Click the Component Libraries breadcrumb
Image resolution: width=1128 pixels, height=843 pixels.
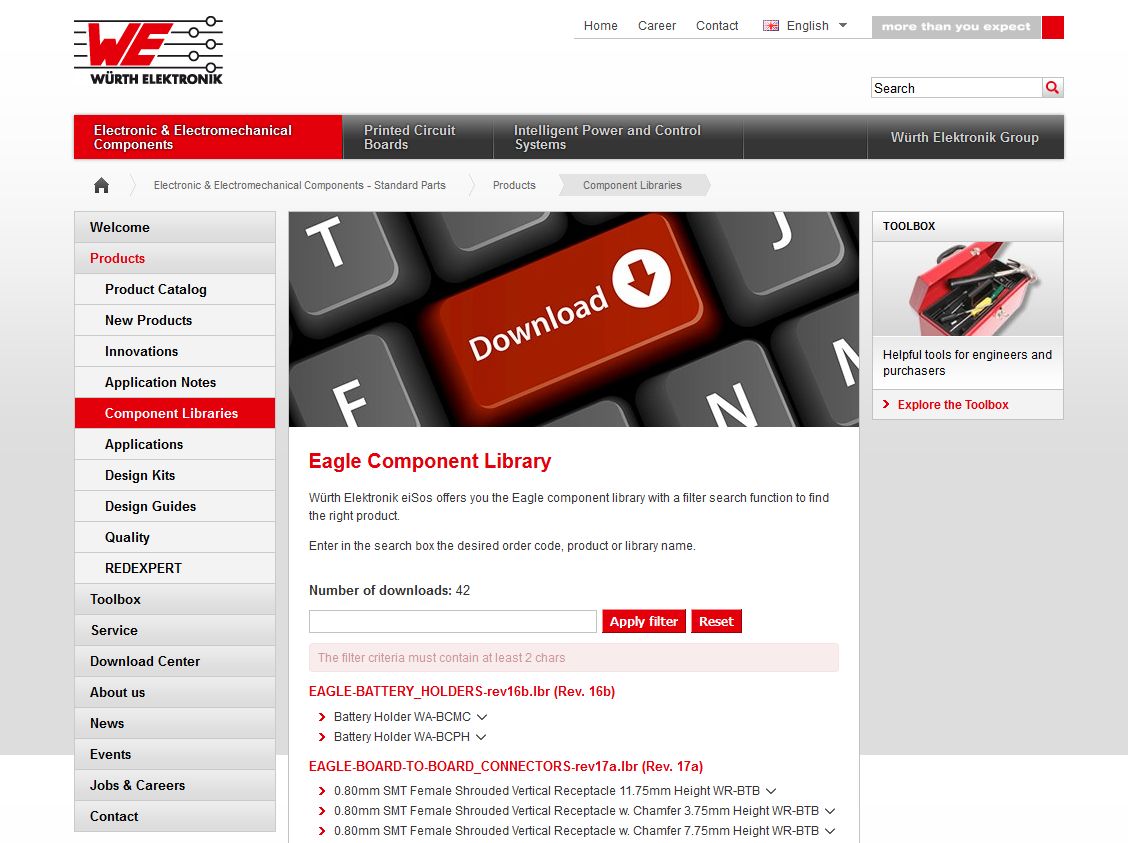point(632,186)
